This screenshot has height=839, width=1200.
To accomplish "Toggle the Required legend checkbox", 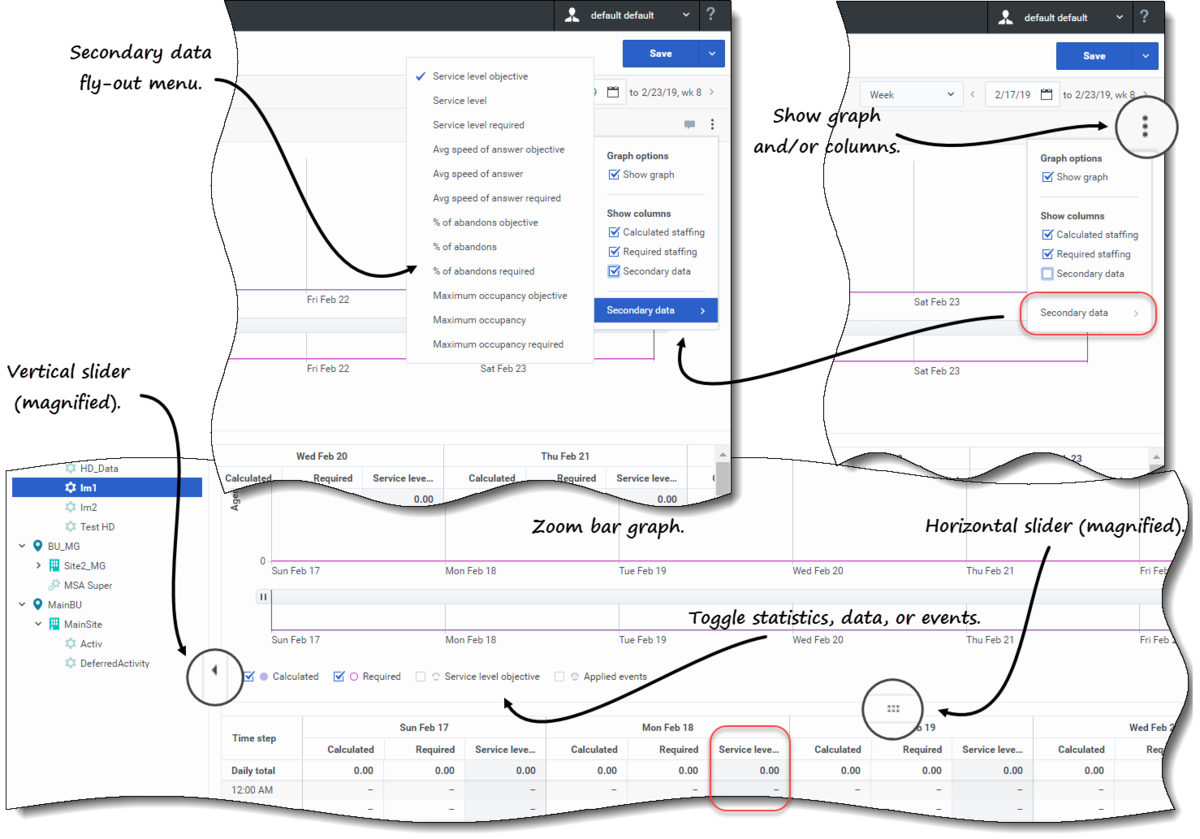I will (x=338, y=677).
